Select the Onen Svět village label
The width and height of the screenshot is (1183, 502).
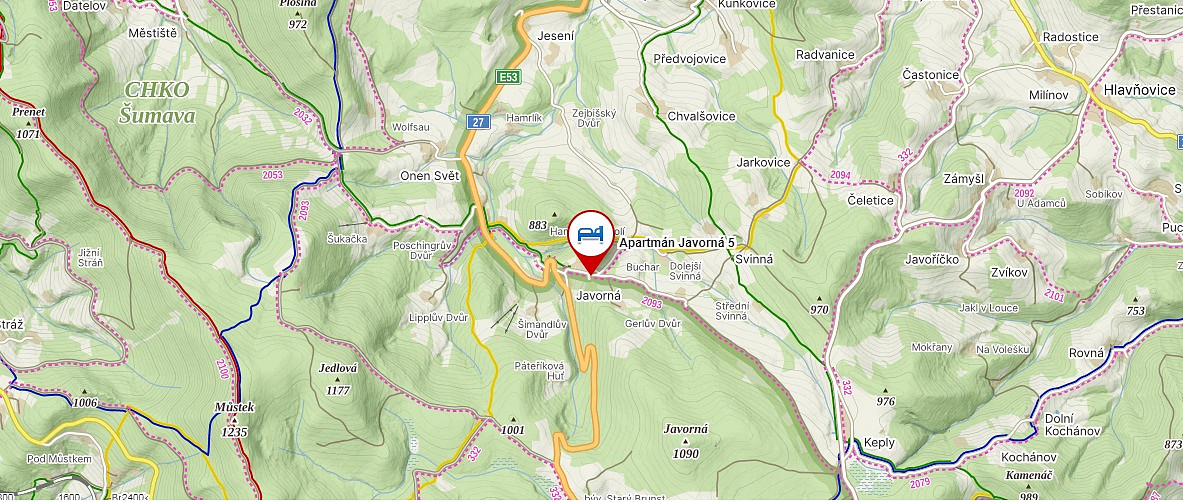[430, 175]
